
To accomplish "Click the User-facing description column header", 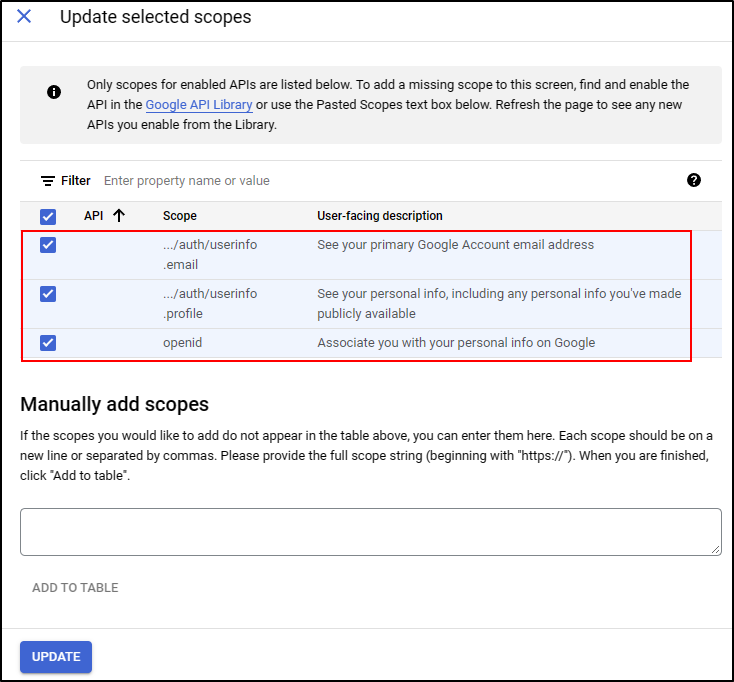I will 379,216.
